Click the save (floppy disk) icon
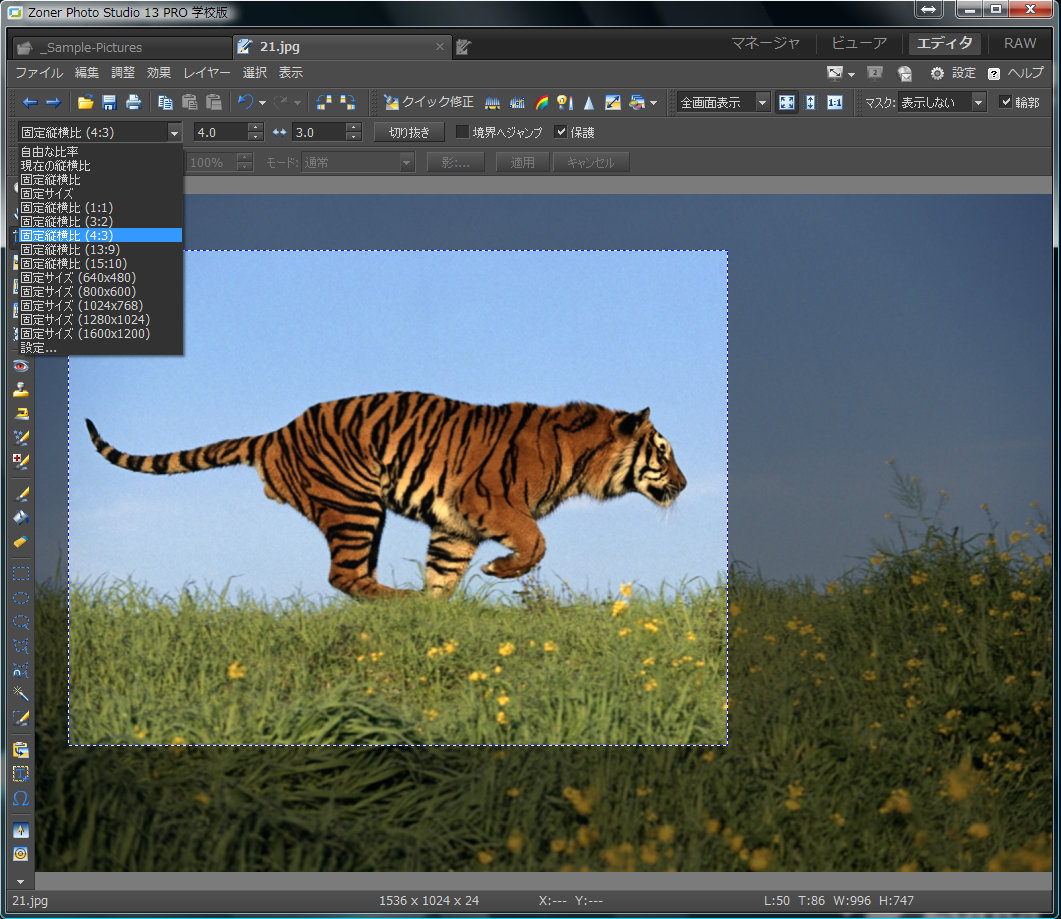1061x919 pixels. point(109,102)
